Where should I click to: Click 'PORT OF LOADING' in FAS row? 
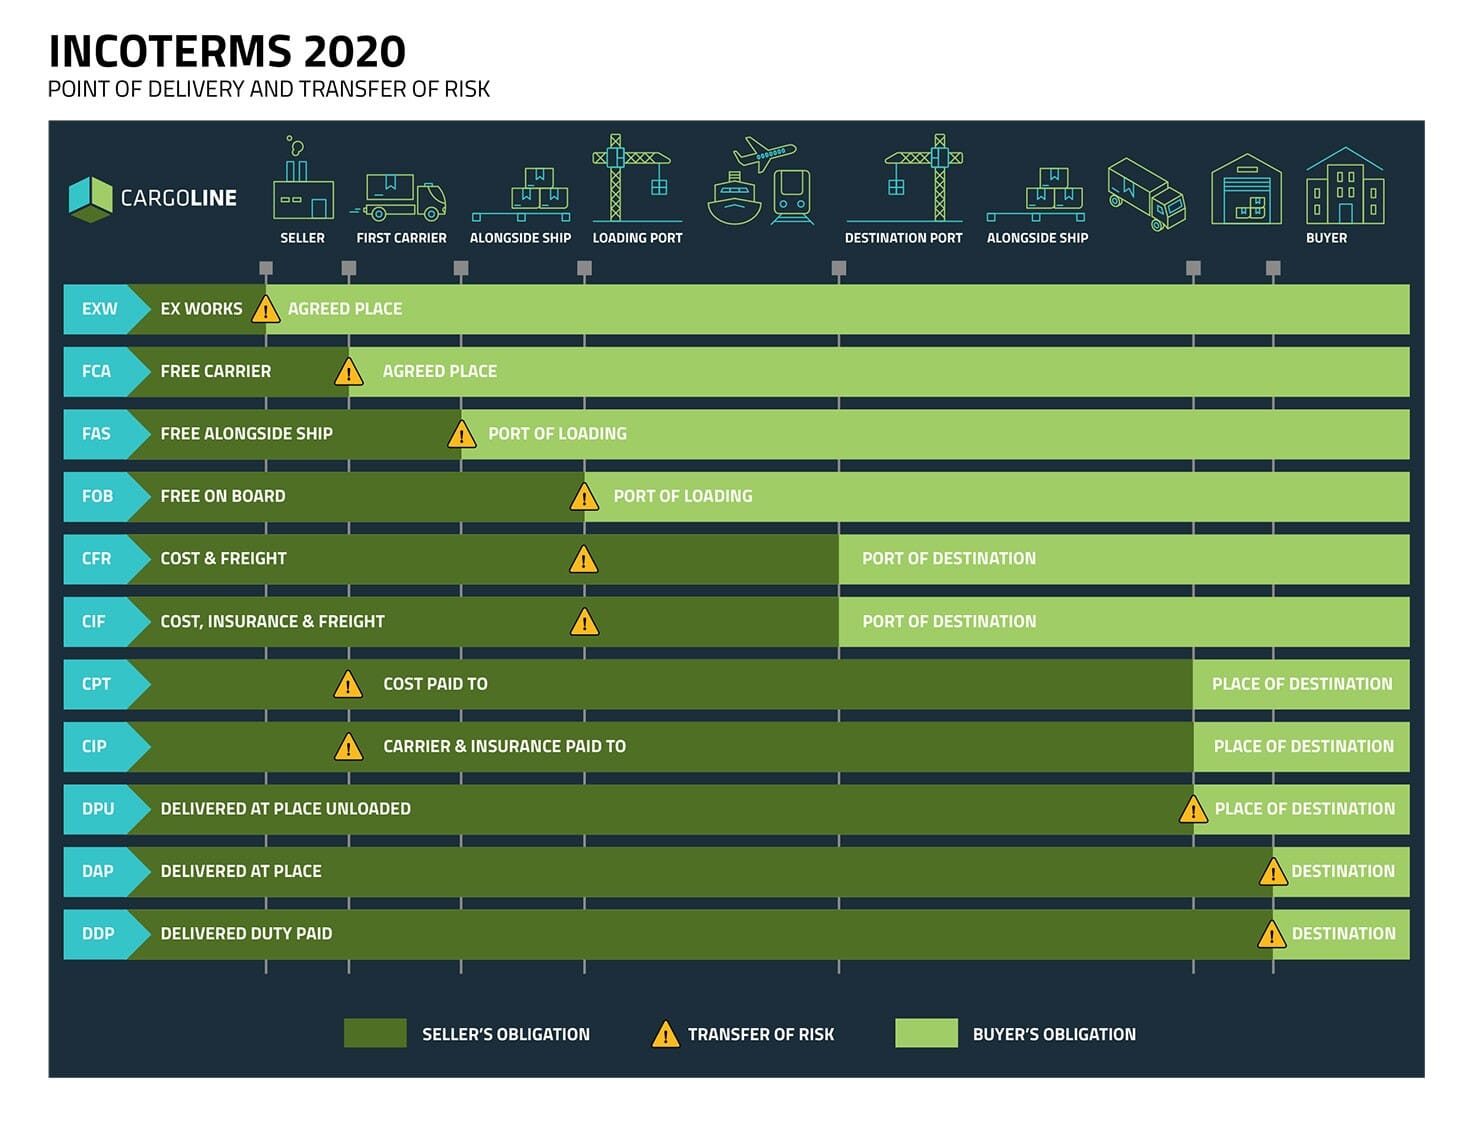click(x=557, y=434)
